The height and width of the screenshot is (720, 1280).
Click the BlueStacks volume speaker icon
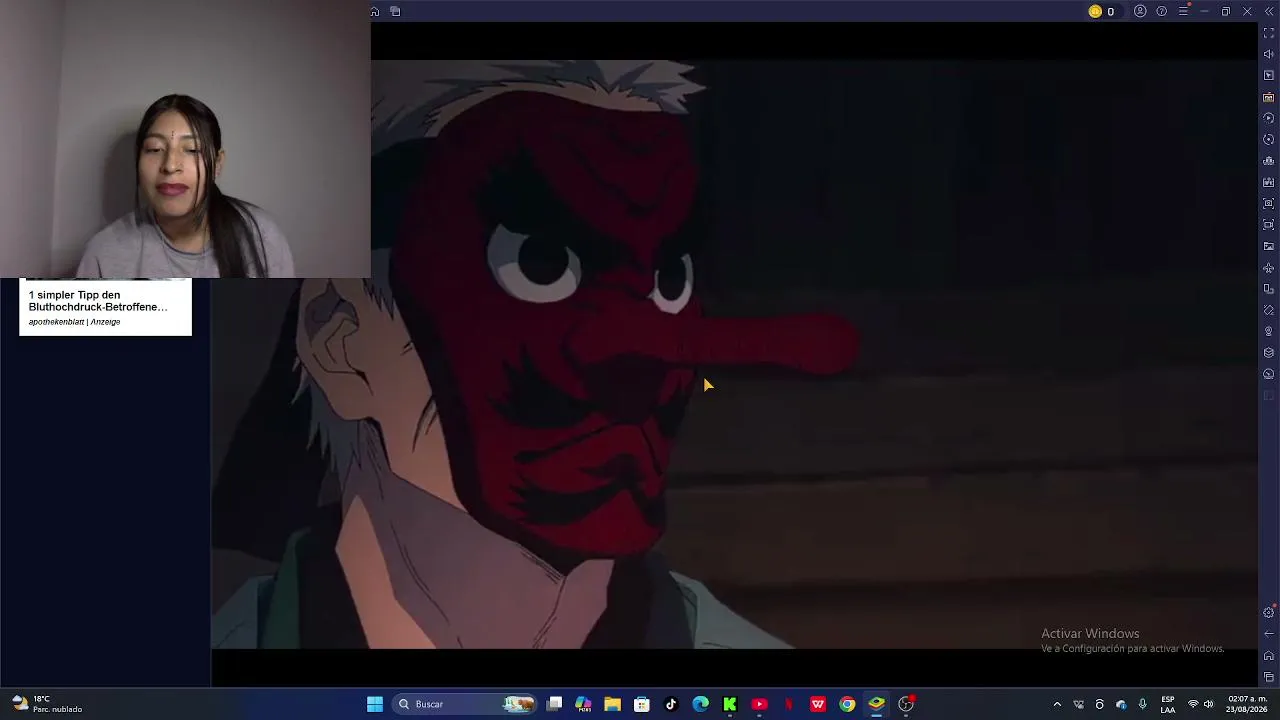pos(1269,54)
